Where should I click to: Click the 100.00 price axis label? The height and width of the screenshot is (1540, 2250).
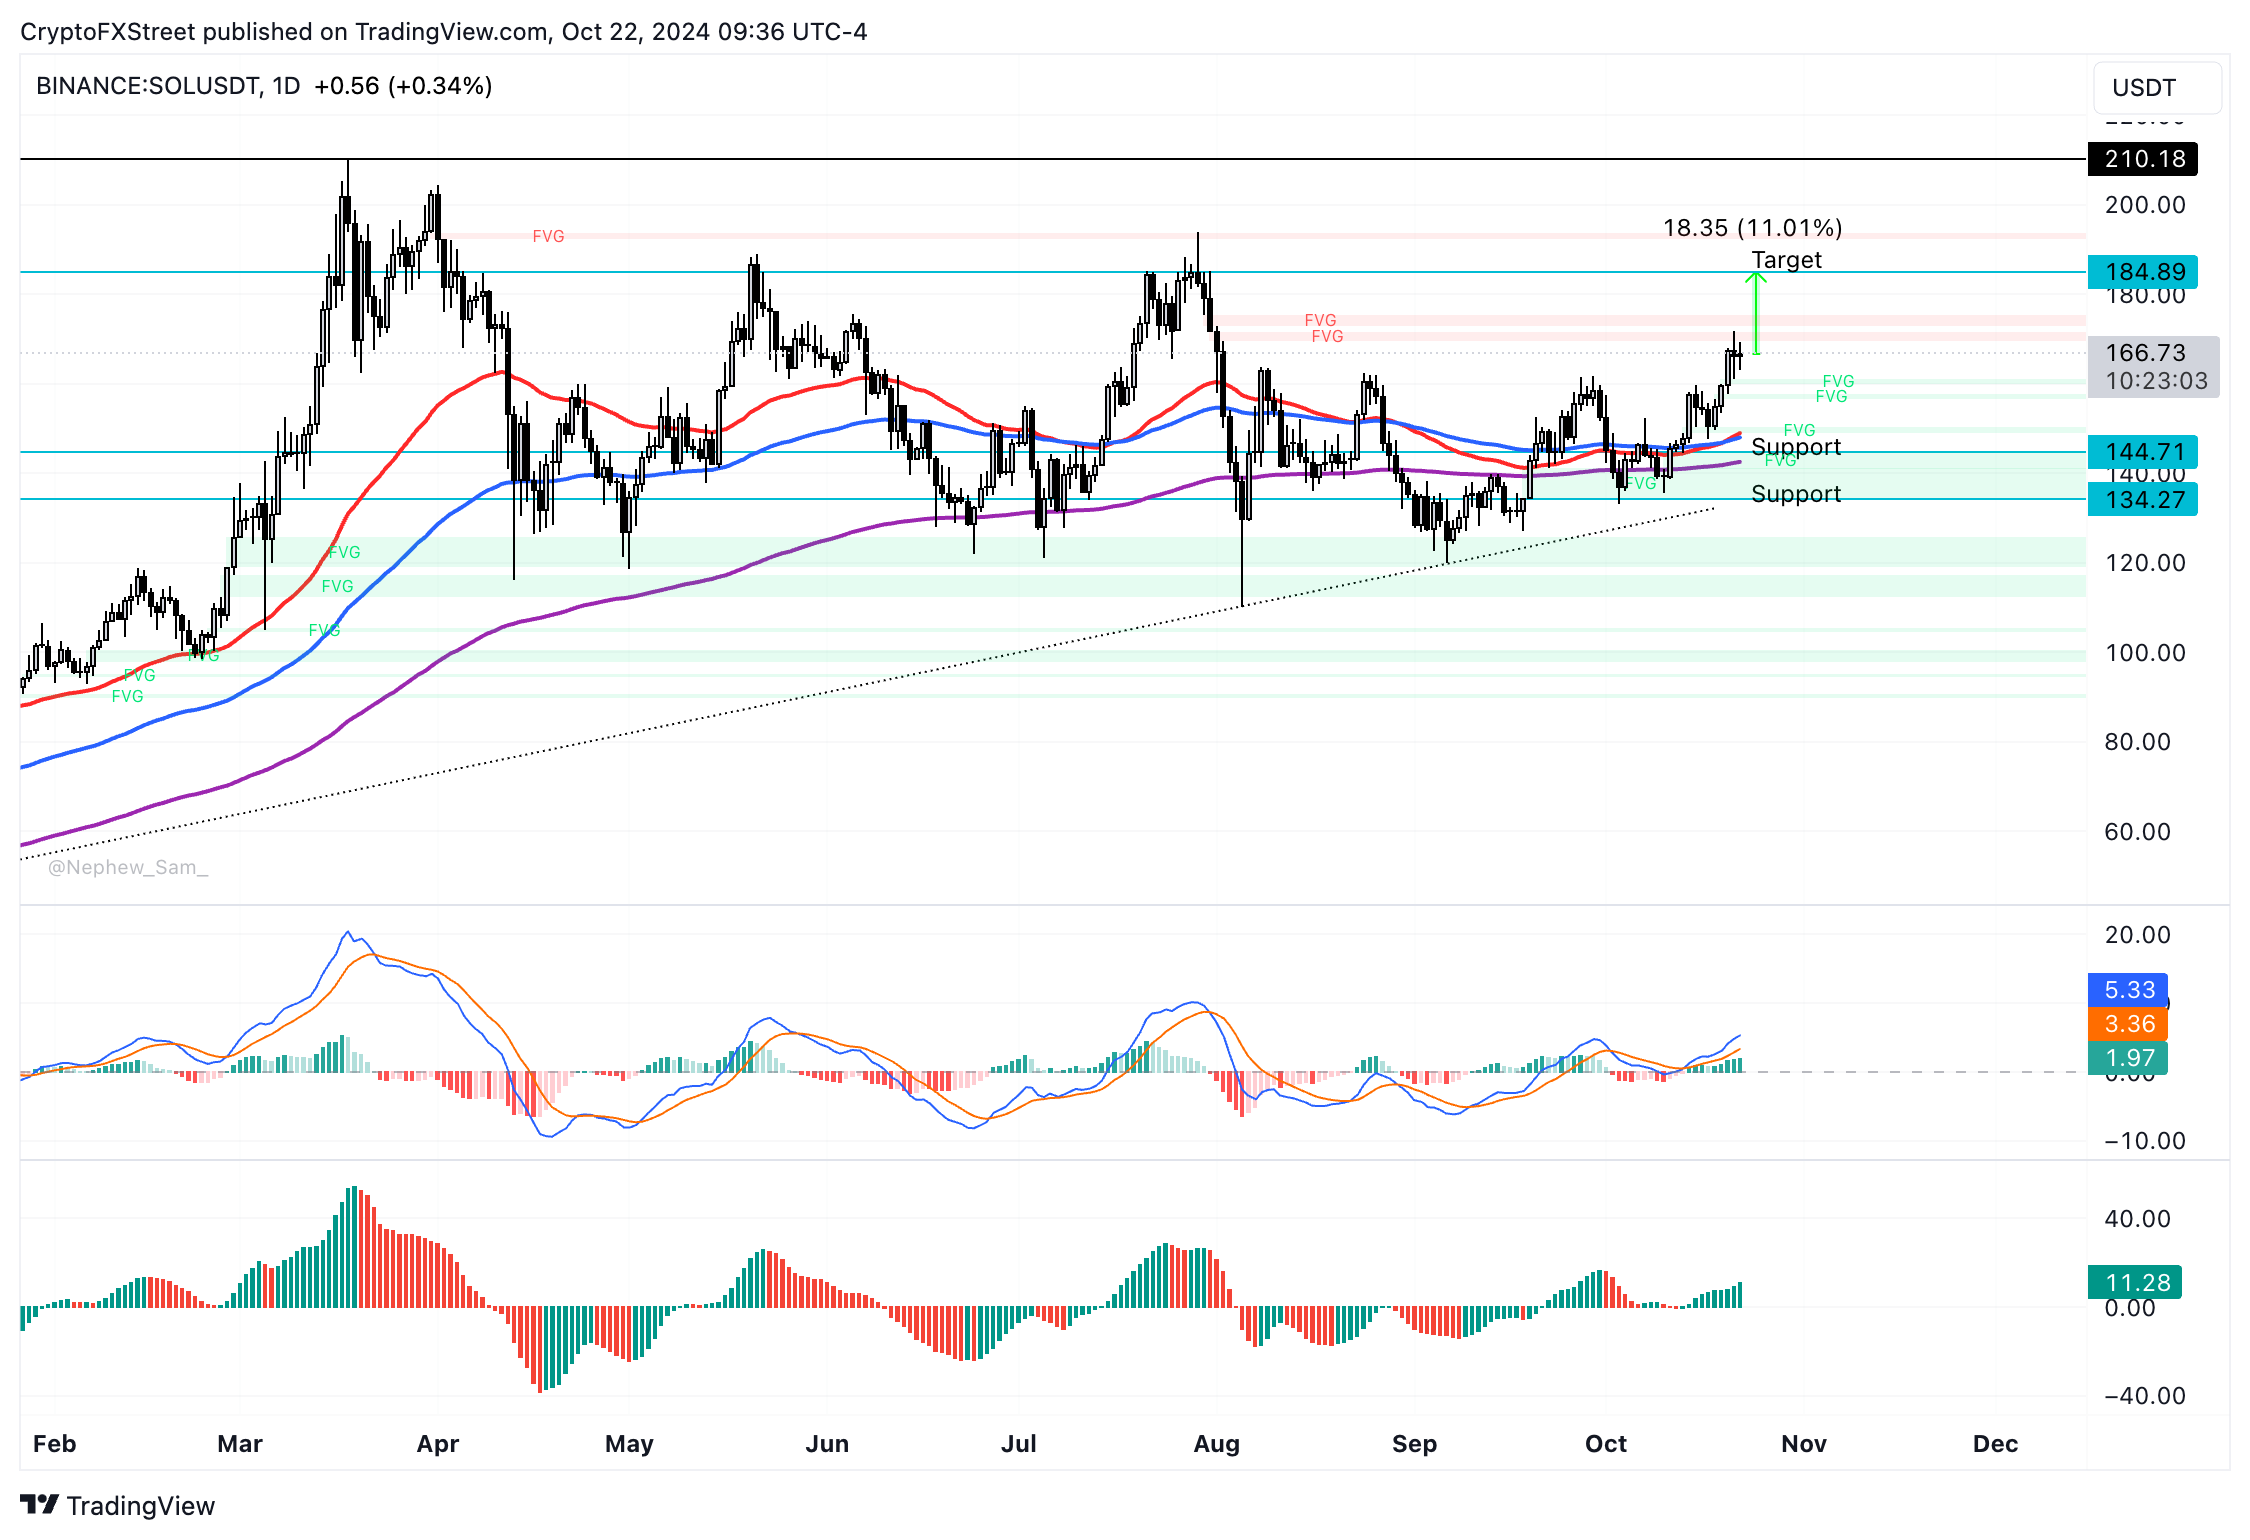click(x=2145, y=653)
